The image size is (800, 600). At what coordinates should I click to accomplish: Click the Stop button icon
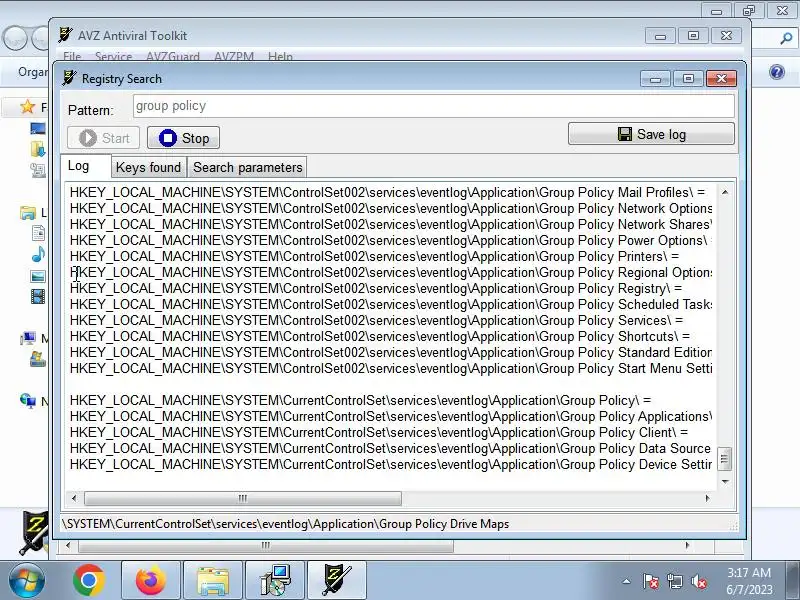click(x=167, y=138)
